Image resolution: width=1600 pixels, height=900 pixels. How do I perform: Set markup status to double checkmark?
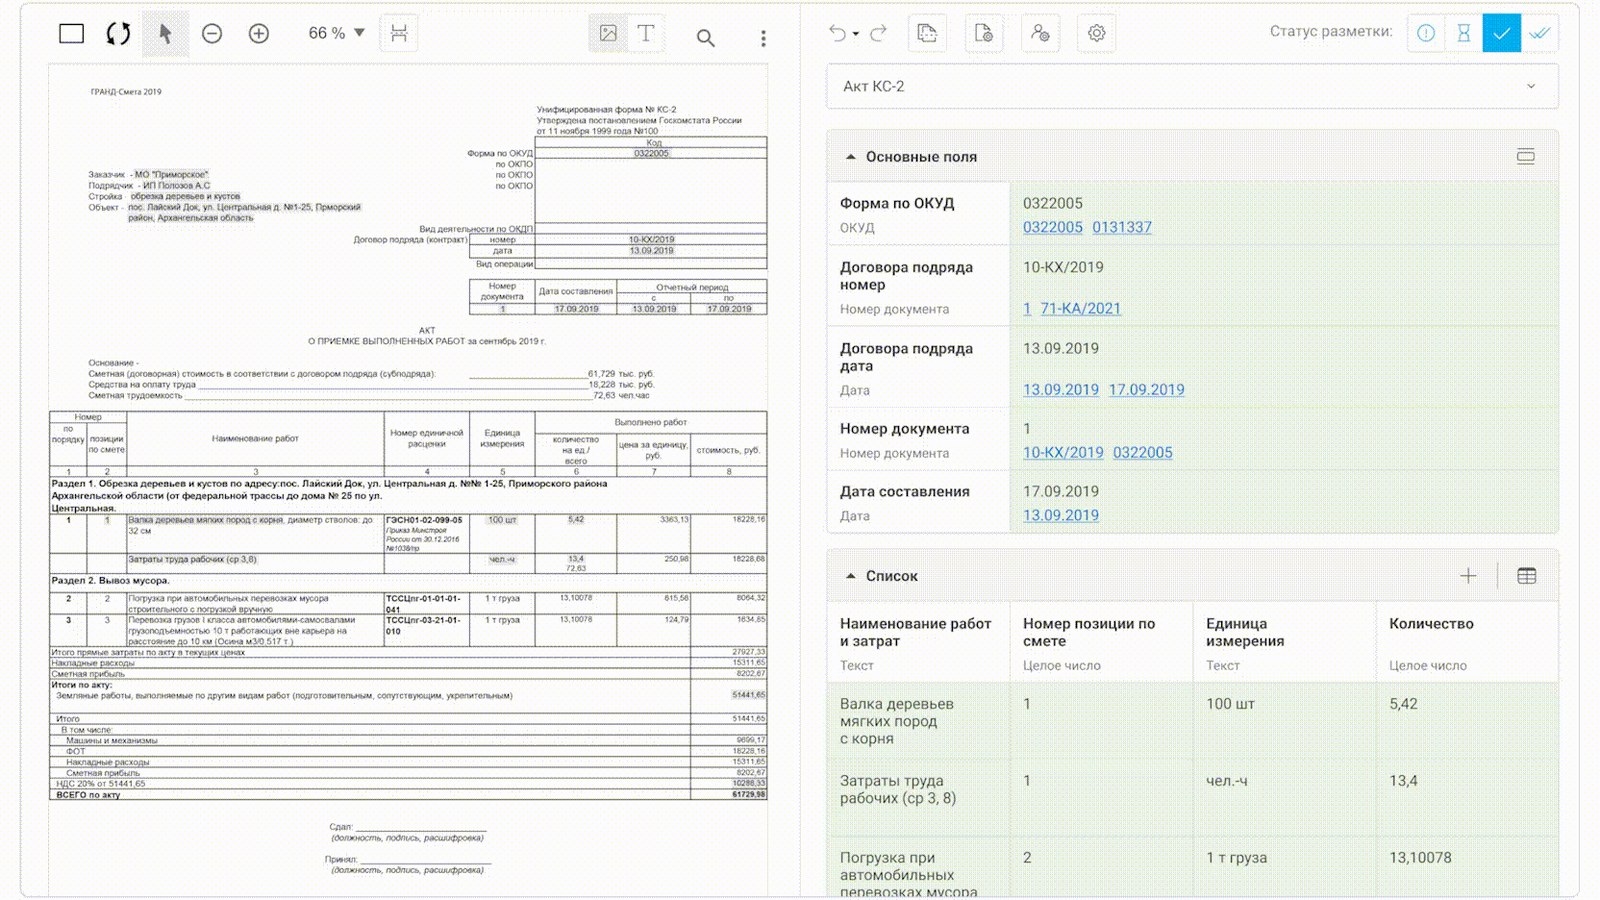point(1540,33)
